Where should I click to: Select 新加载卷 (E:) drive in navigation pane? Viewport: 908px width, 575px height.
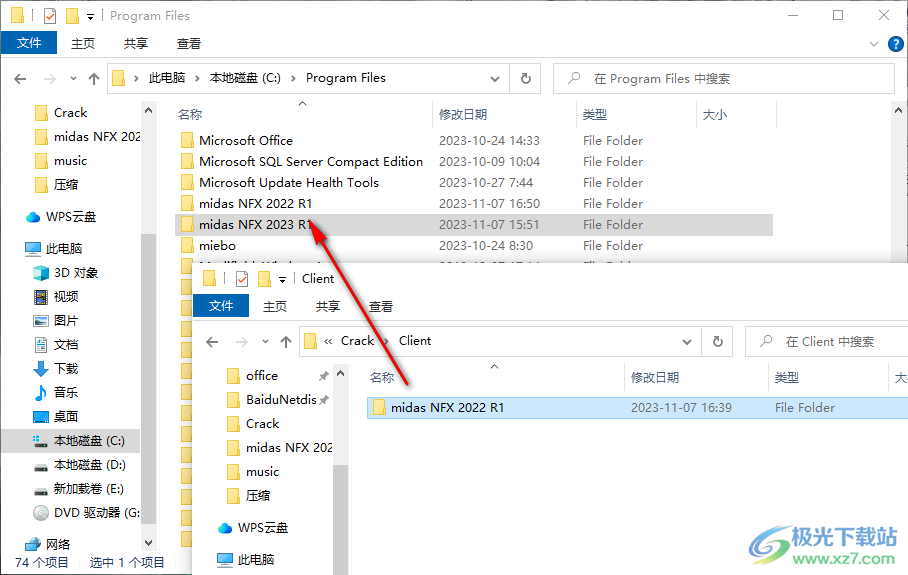79,489
